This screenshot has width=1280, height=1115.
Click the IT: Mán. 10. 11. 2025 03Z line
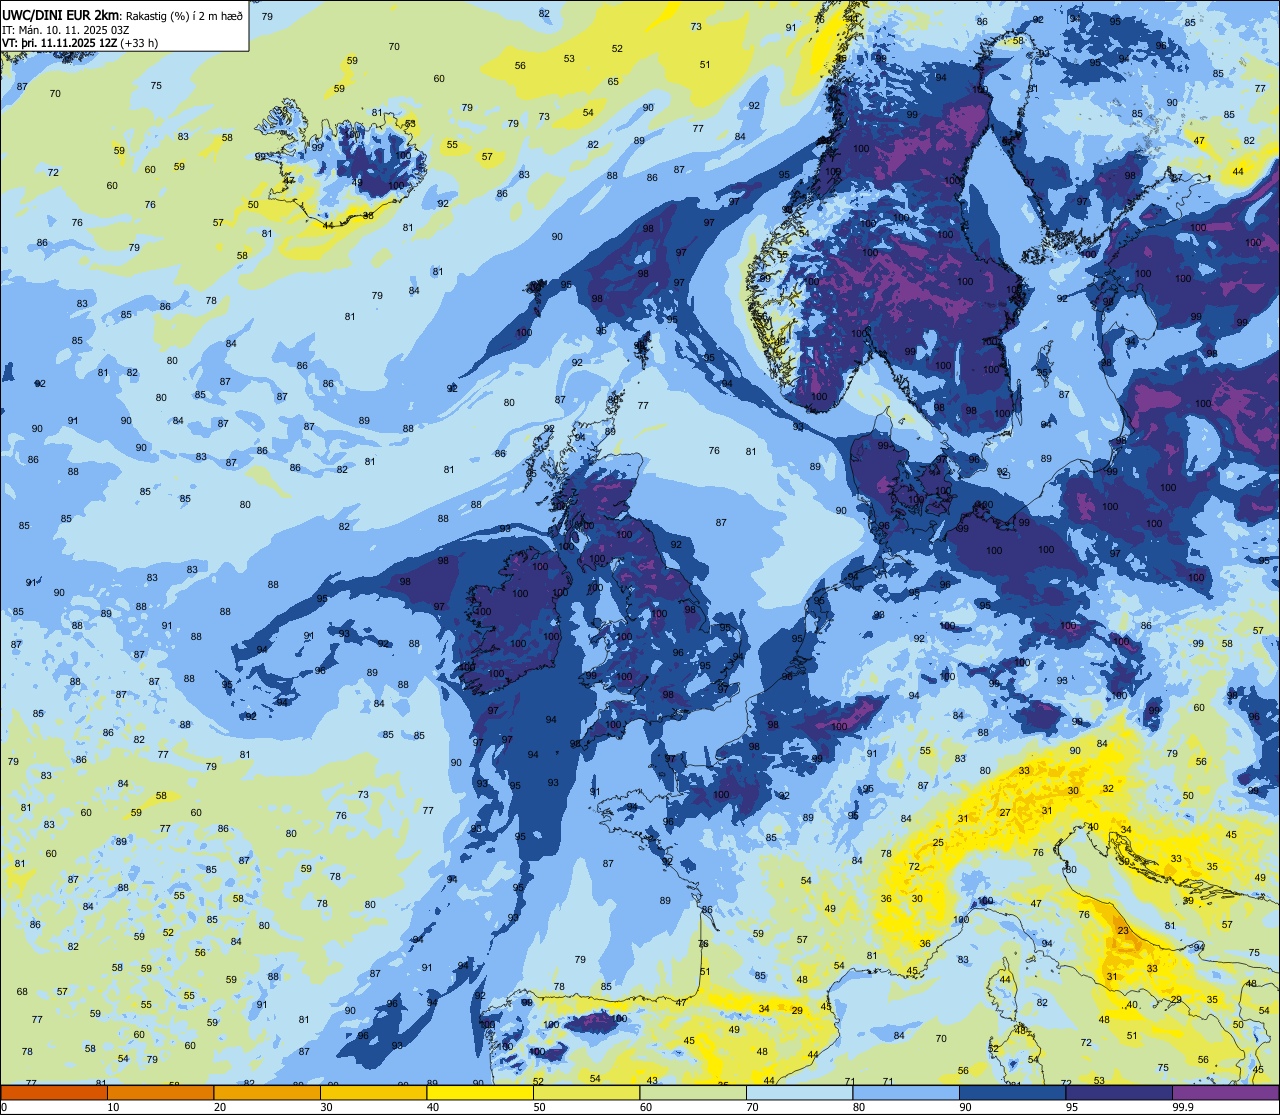tap(66, 29)
